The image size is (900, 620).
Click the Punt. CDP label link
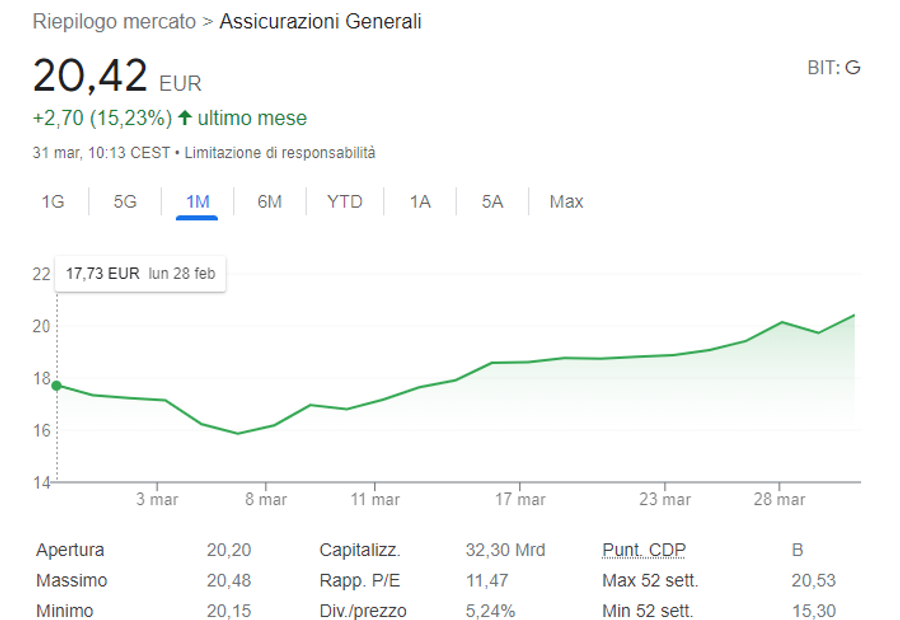pos(643,550)
